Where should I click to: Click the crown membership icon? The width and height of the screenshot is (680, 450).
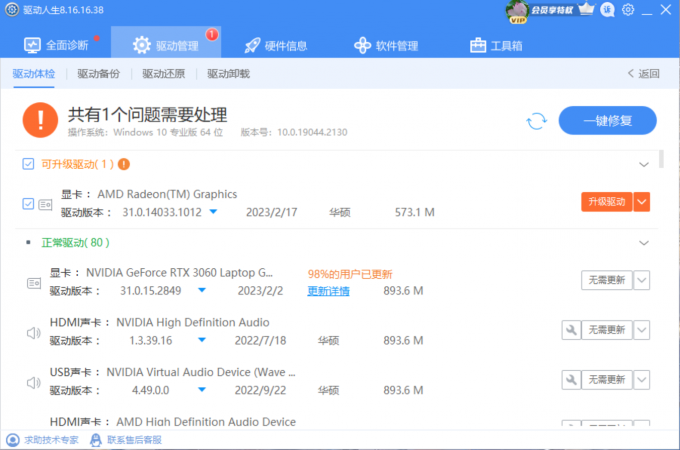coord(586,9)
